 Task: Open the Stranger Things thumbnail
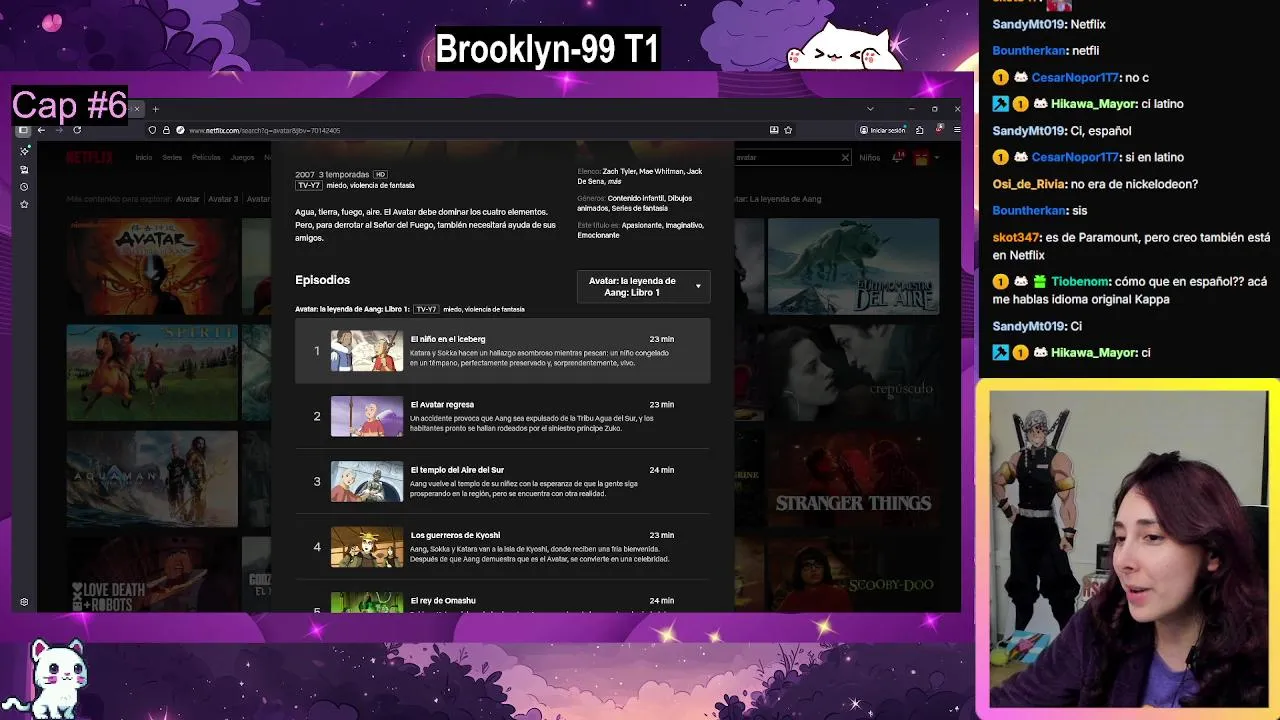tap(853, 478)
